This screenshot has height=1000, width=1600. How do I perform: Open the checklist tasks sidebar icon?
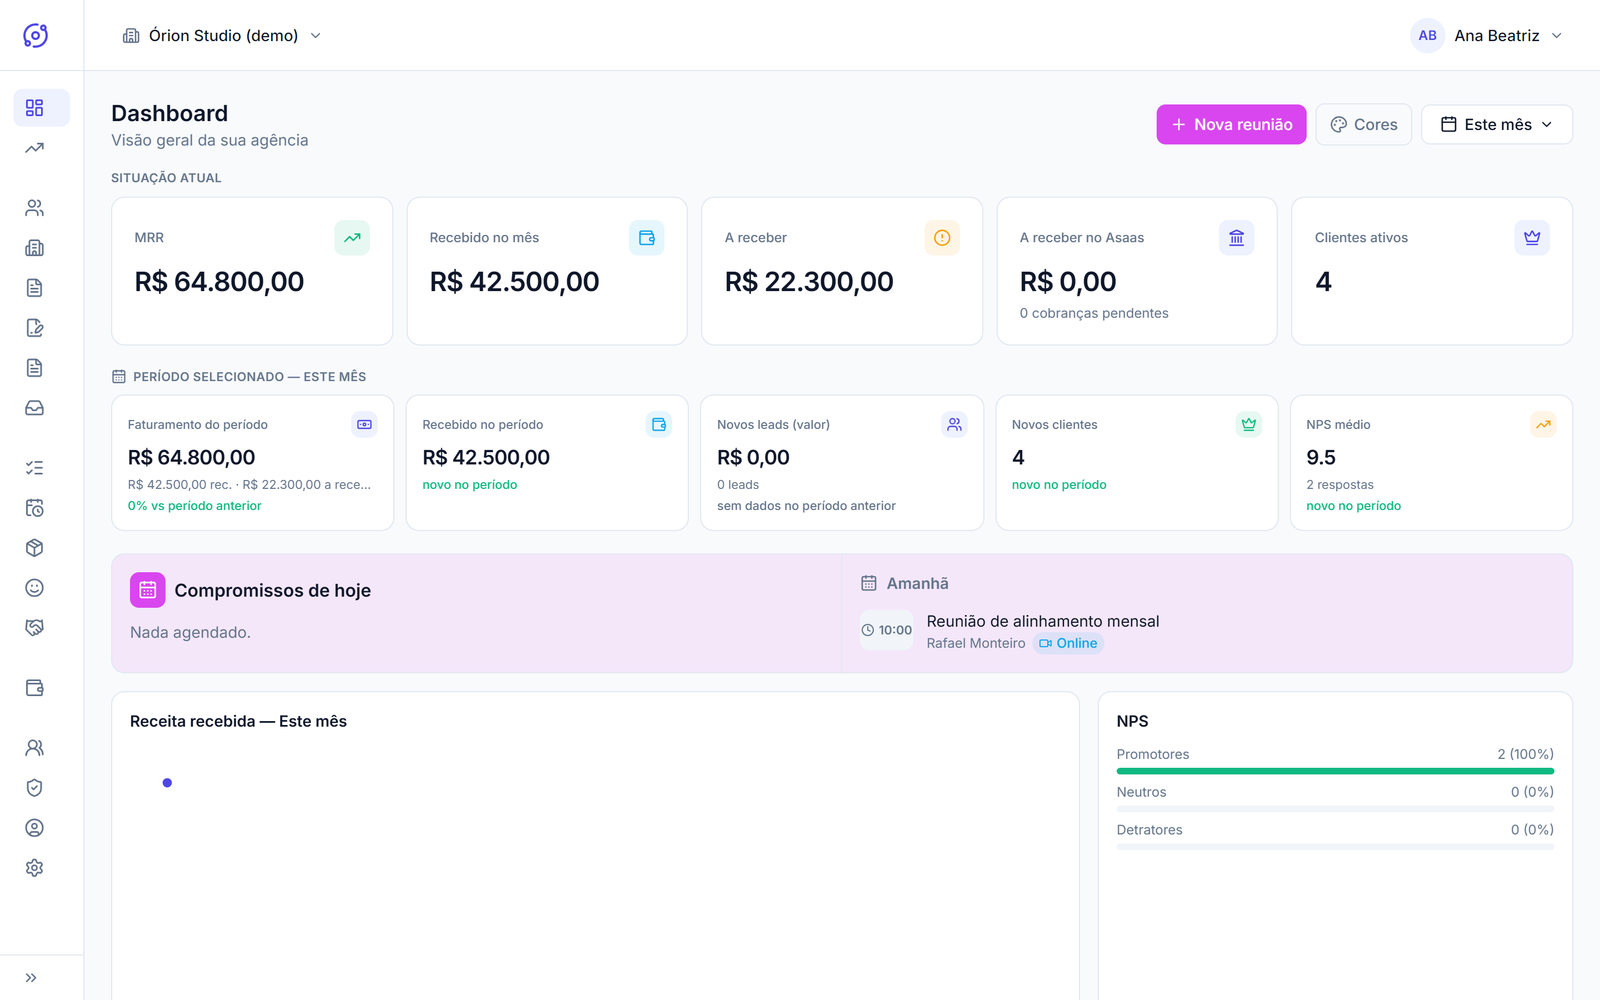(x=35, y=468)
